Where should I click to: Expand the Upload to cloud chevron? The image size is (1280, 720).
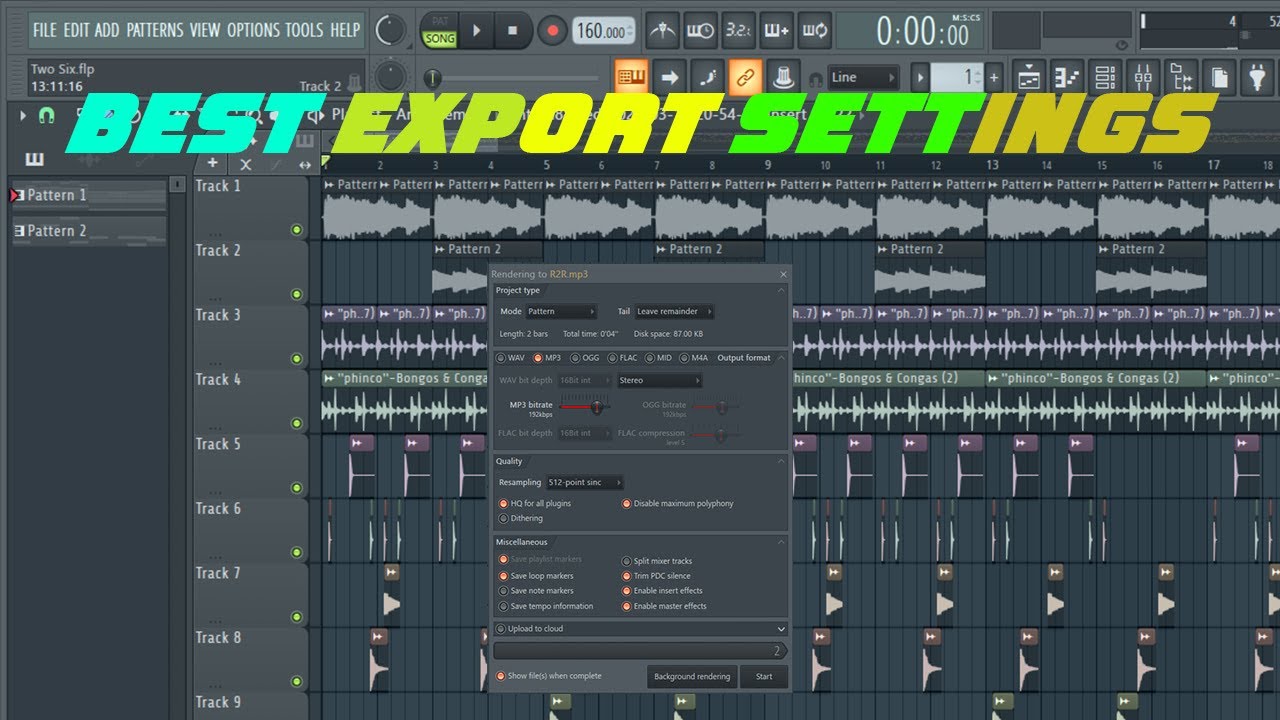(781, 629)
